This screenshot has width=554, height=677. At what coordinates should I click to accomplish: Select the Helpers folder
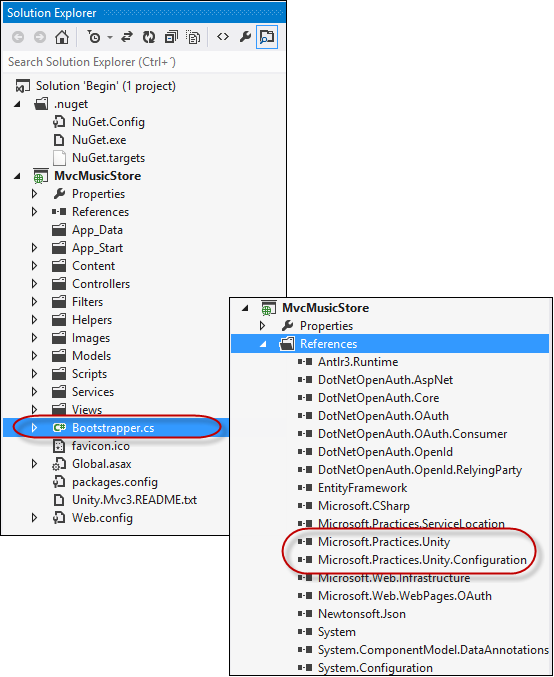(92, 320)
